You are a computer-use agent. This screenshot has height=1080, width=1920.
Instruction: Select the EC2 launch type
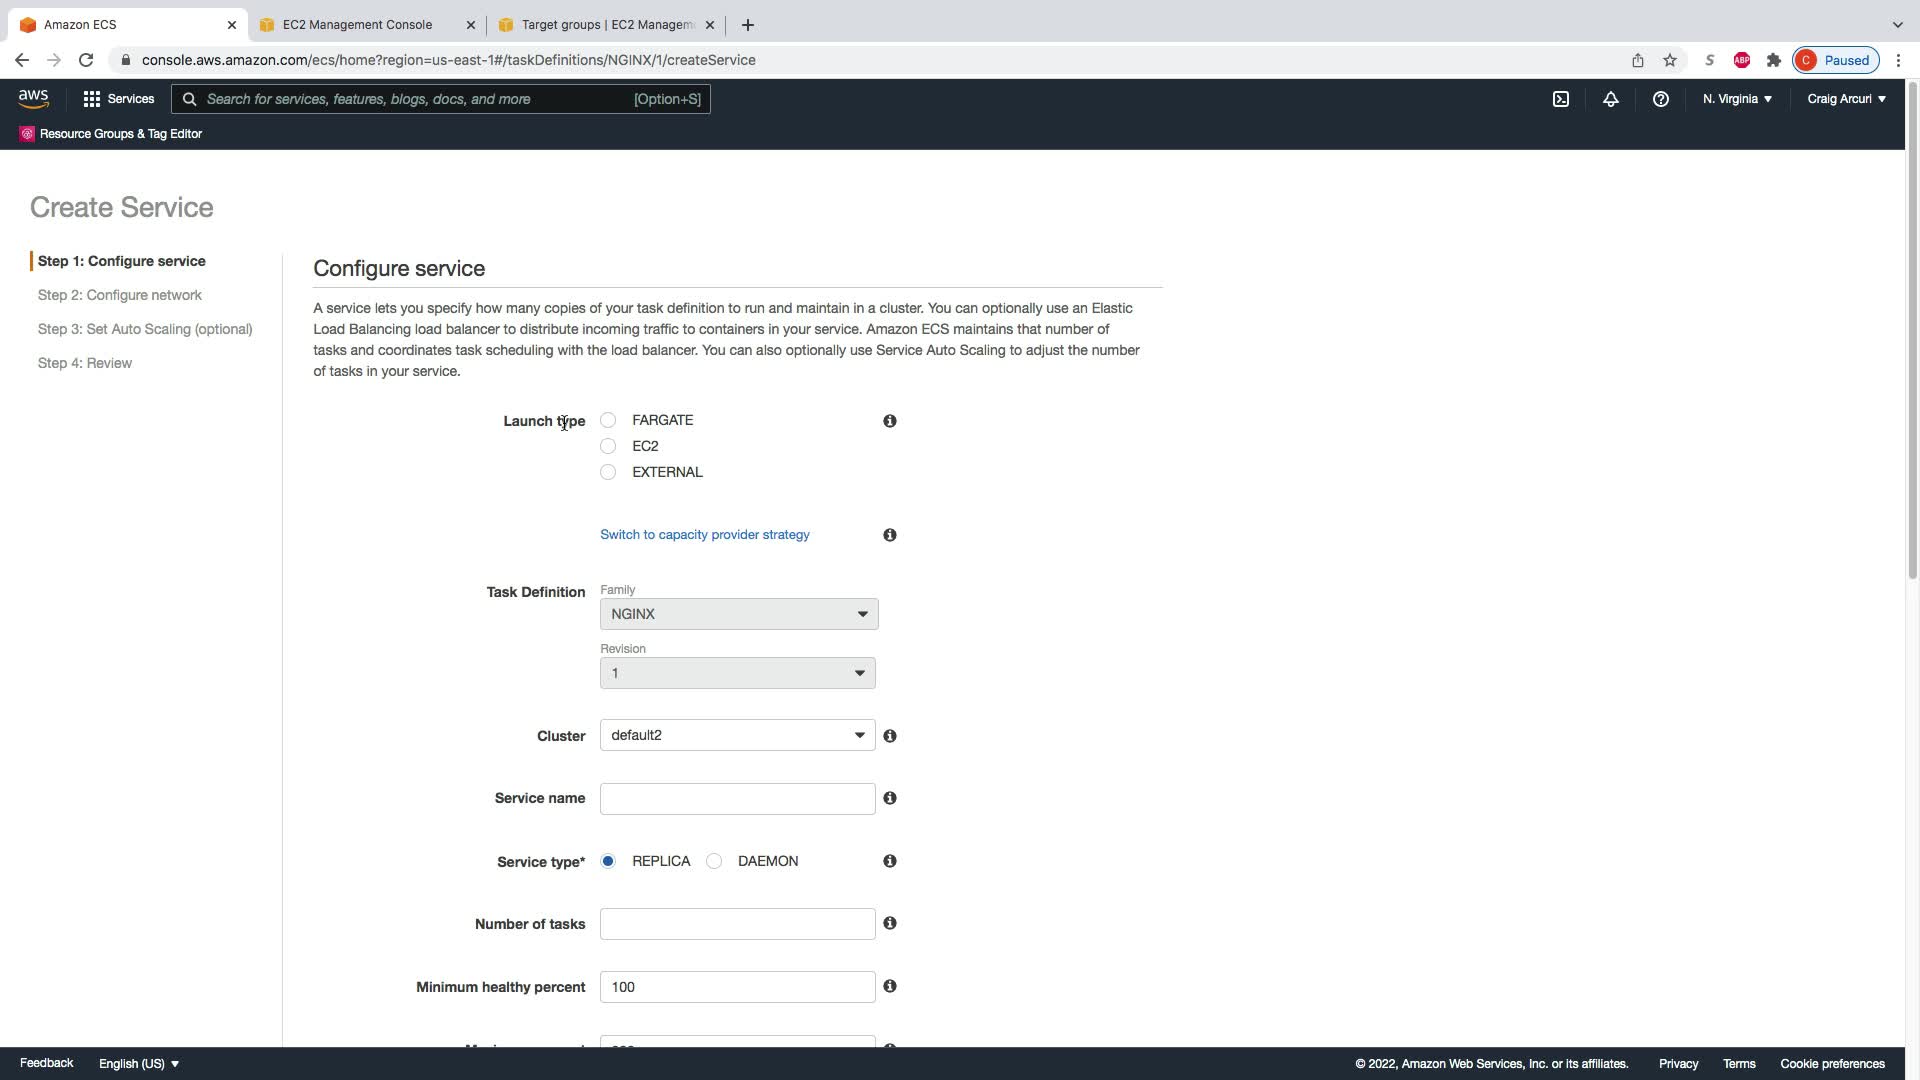coord(608,446)
